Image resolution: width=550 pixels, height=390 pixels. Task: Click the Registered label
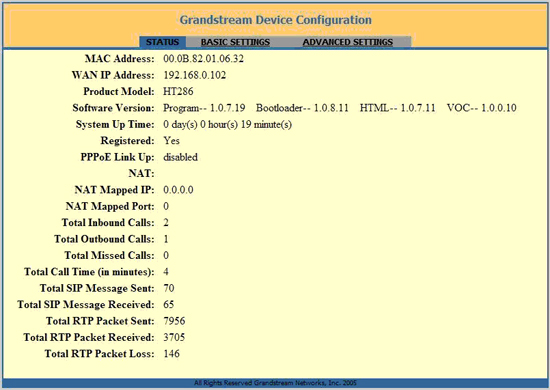[127, 141]
